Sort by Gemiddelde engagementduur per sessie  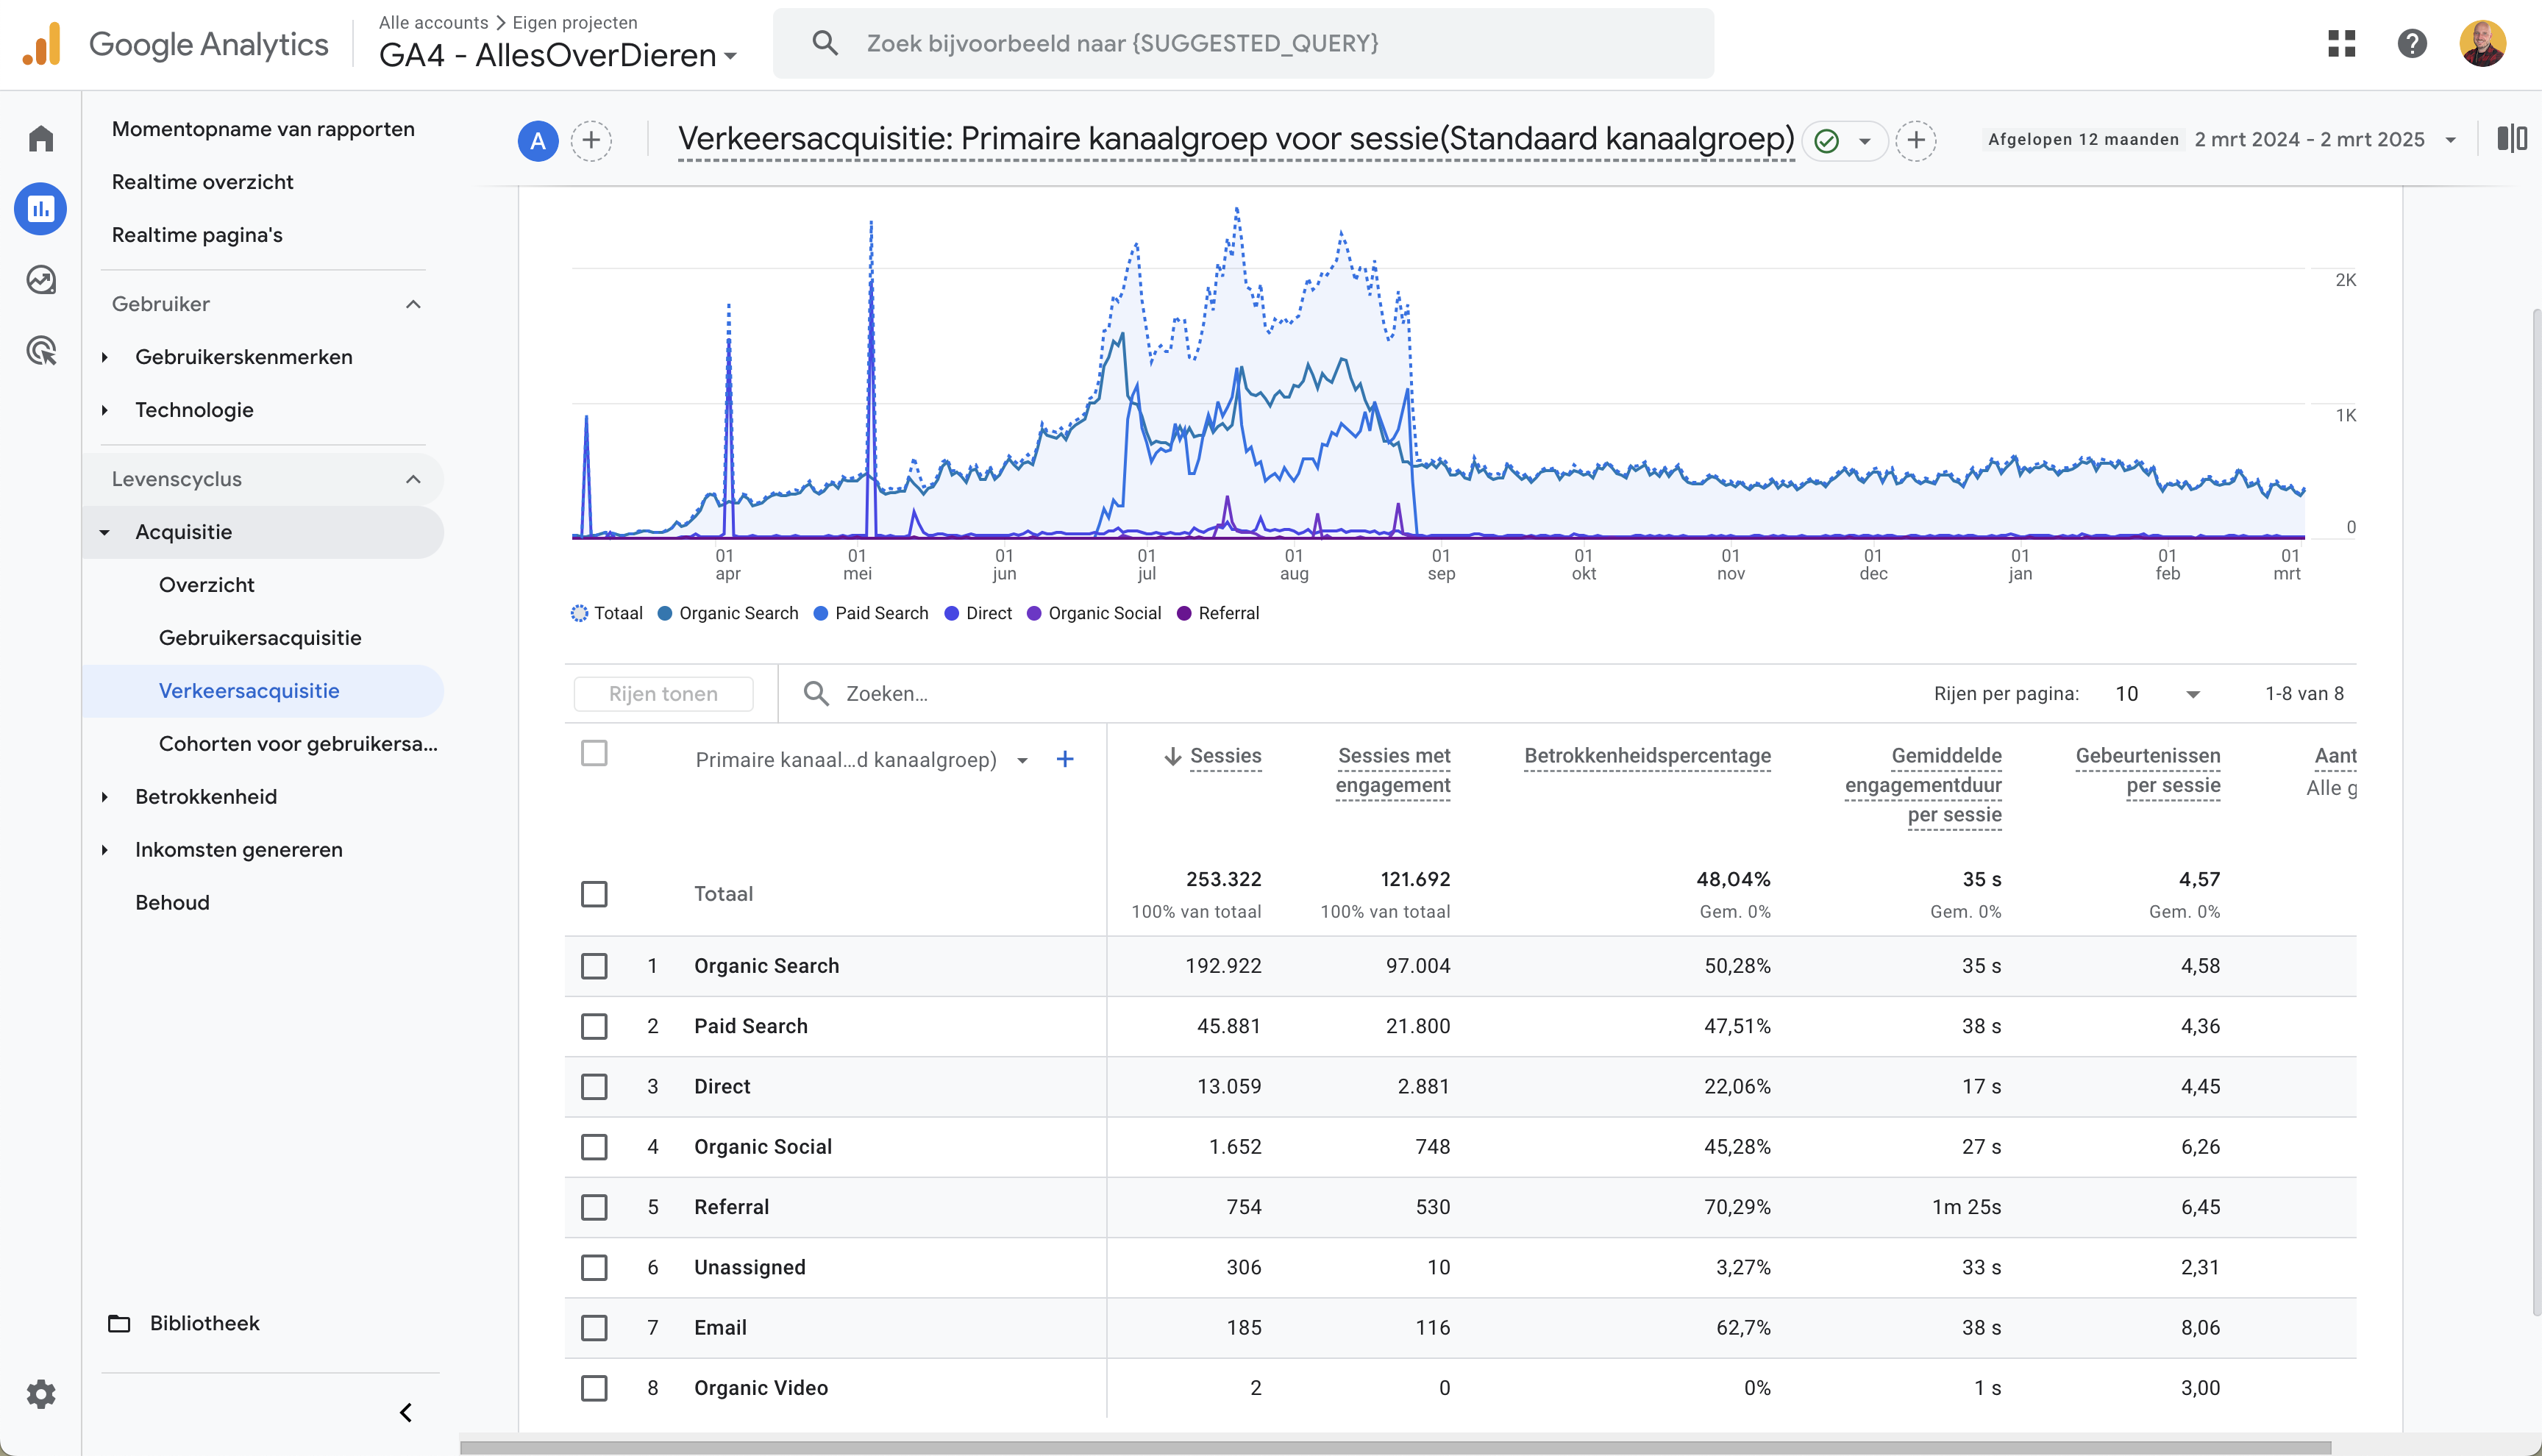click(x=1923, y=785)
